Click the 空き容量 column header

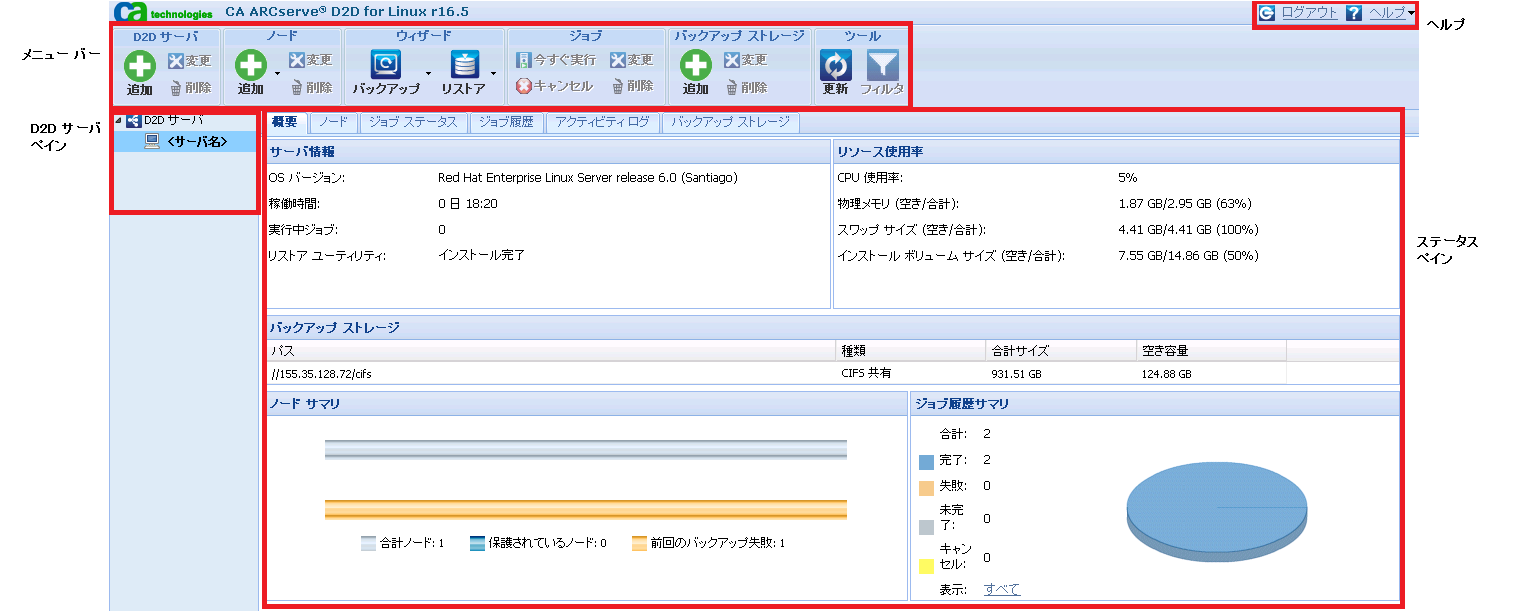[1211, 351]
